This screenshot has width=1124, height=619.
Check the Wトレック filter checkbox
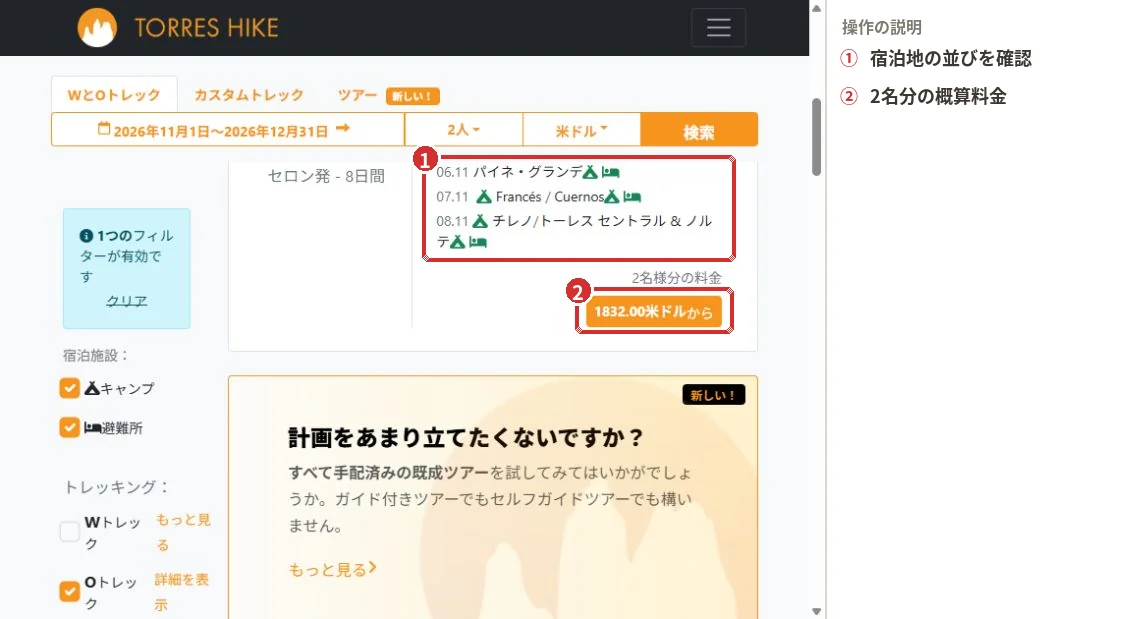(x=70, y=532)
